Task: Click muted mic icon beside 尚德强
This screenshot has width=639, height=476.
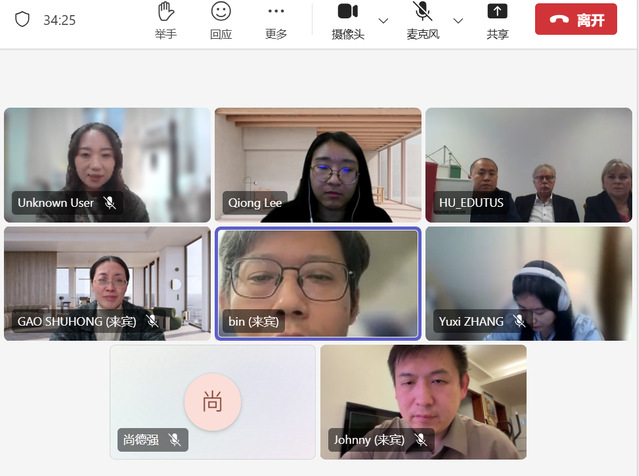Action: [175, 439]
